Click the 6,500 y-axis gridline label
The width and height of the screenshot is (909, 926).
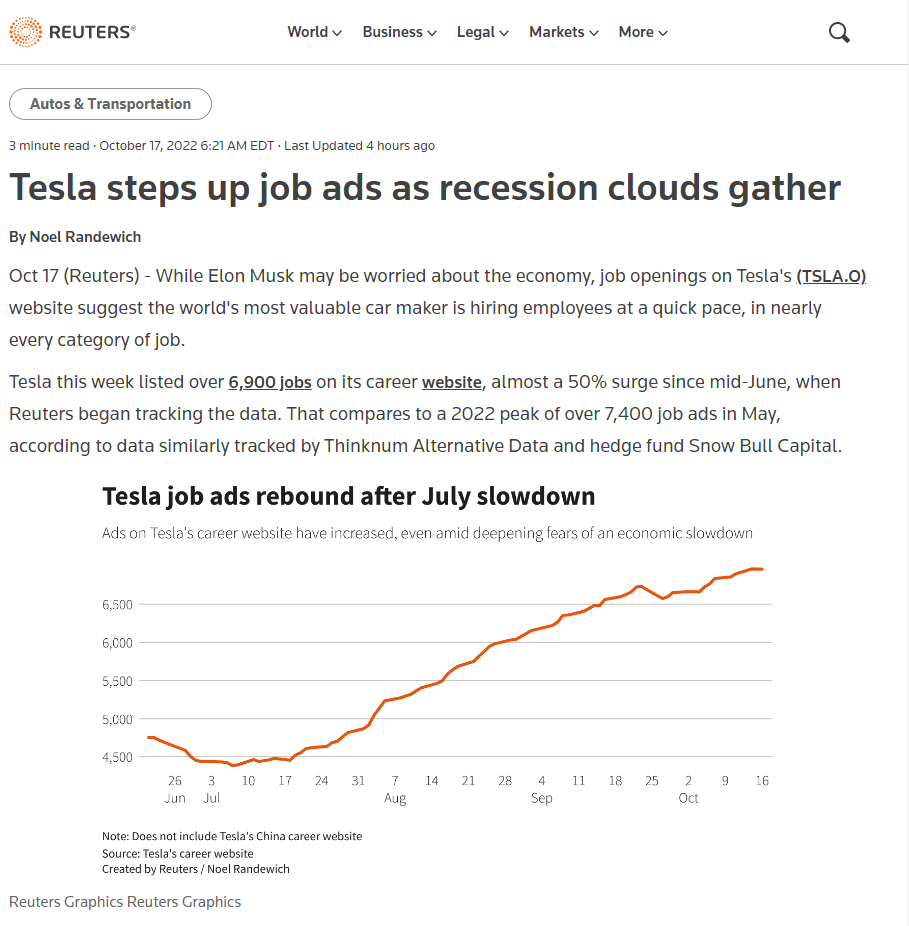118,605
